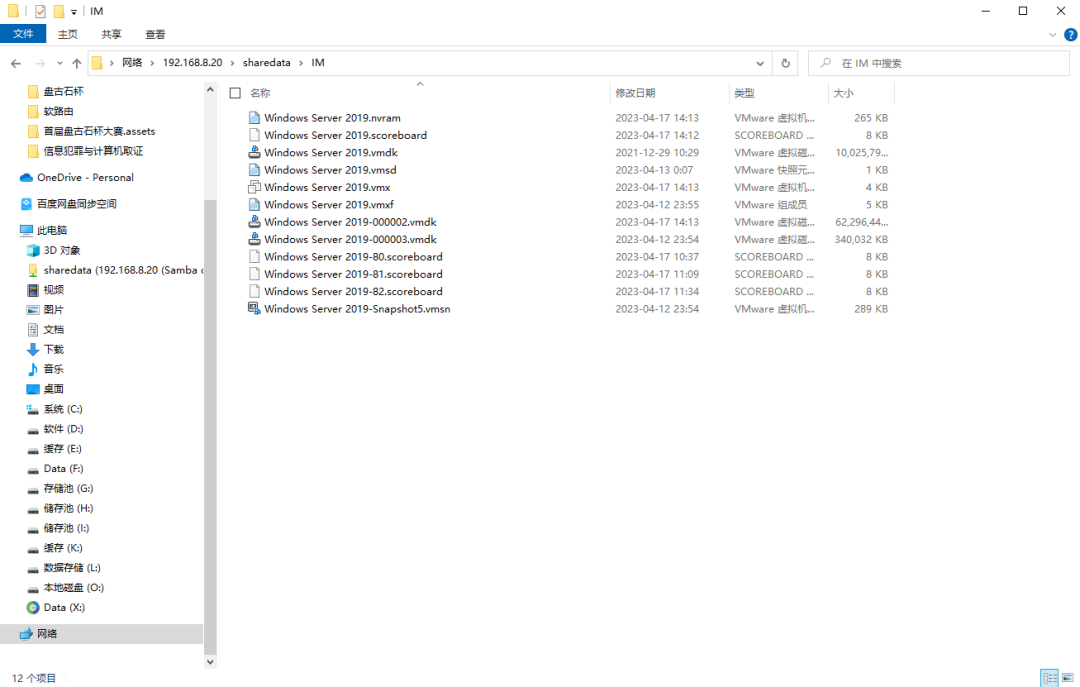Open Data (X:) disc drive
Viewport: 1080px width, 687px height.
click(x=55, y=607)
